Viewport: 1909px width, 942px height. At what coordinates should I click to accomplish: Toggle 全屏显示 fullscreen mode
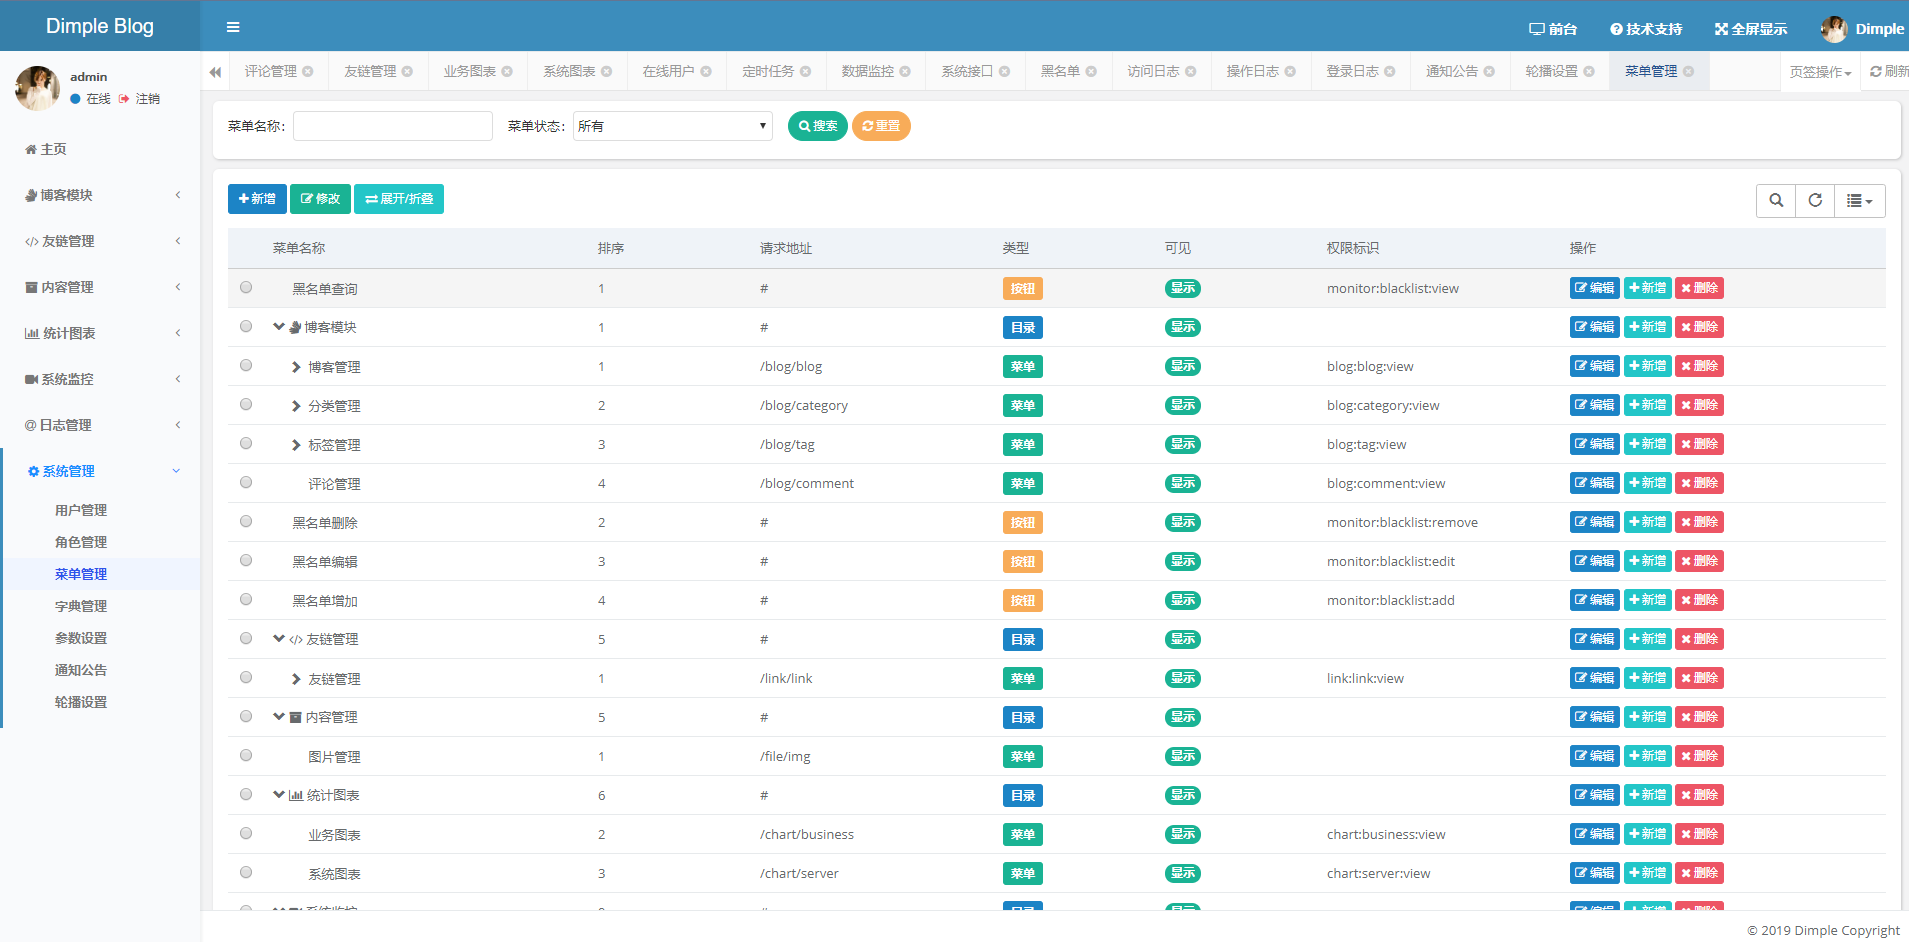point(1751,29)
